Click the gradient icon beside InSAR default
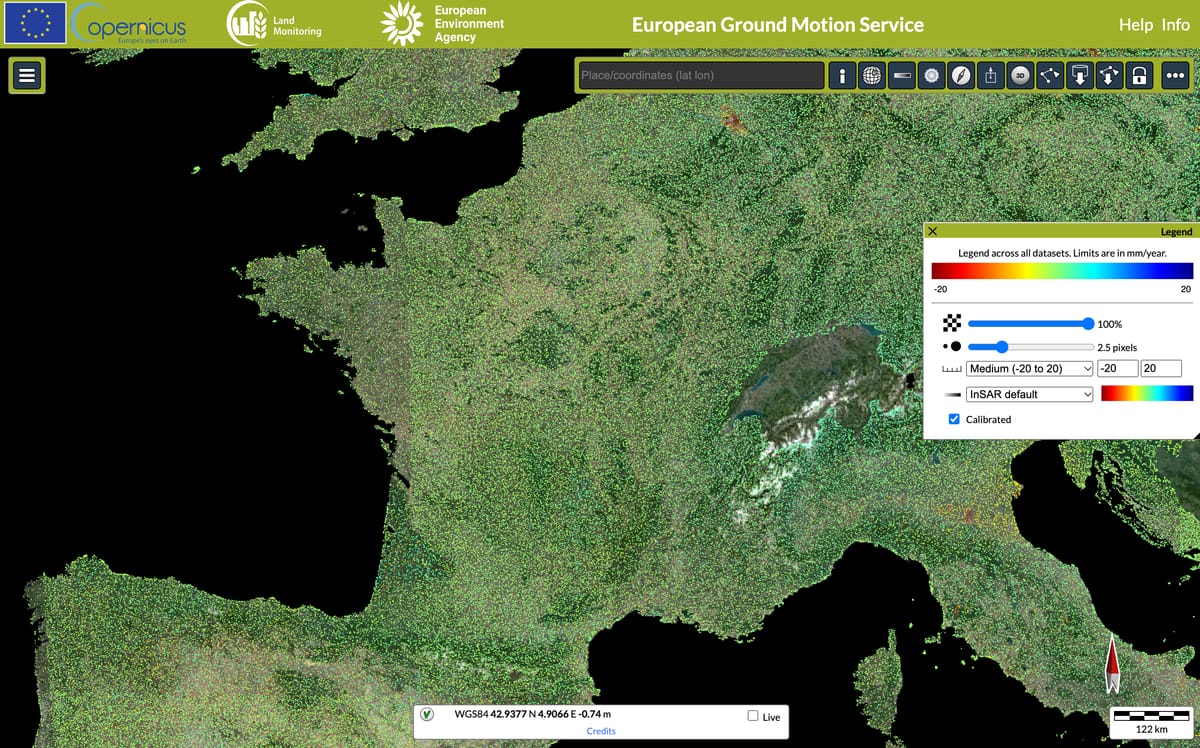 pos(952,394)
